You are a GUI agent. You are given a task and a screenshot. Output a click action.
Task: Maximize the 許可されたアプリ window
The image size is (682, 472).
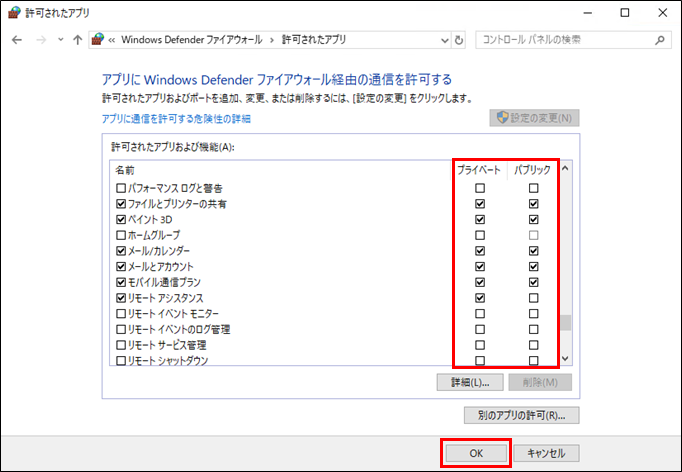click(625, 13)
